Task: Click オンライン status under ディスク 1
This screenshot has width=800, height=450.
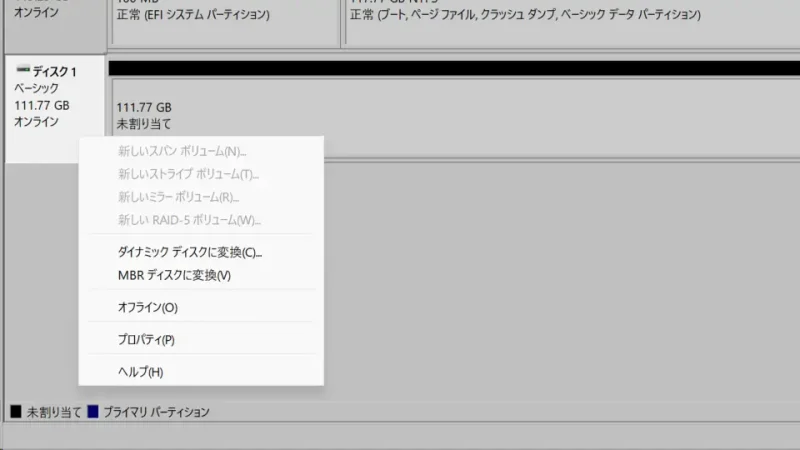Action: (x=36, y=122)
